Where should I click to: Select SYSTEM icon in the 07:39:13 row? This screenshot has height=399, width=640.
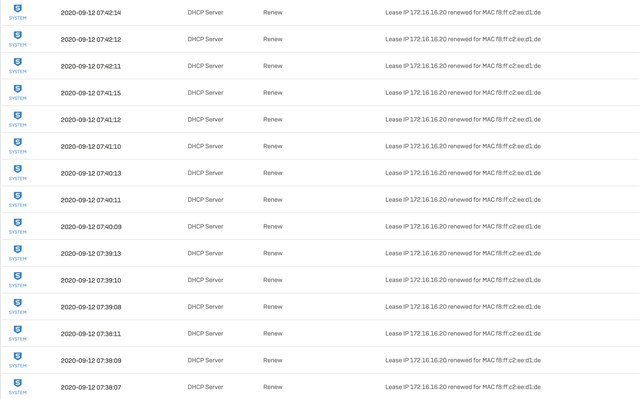[x=18, y=253]
